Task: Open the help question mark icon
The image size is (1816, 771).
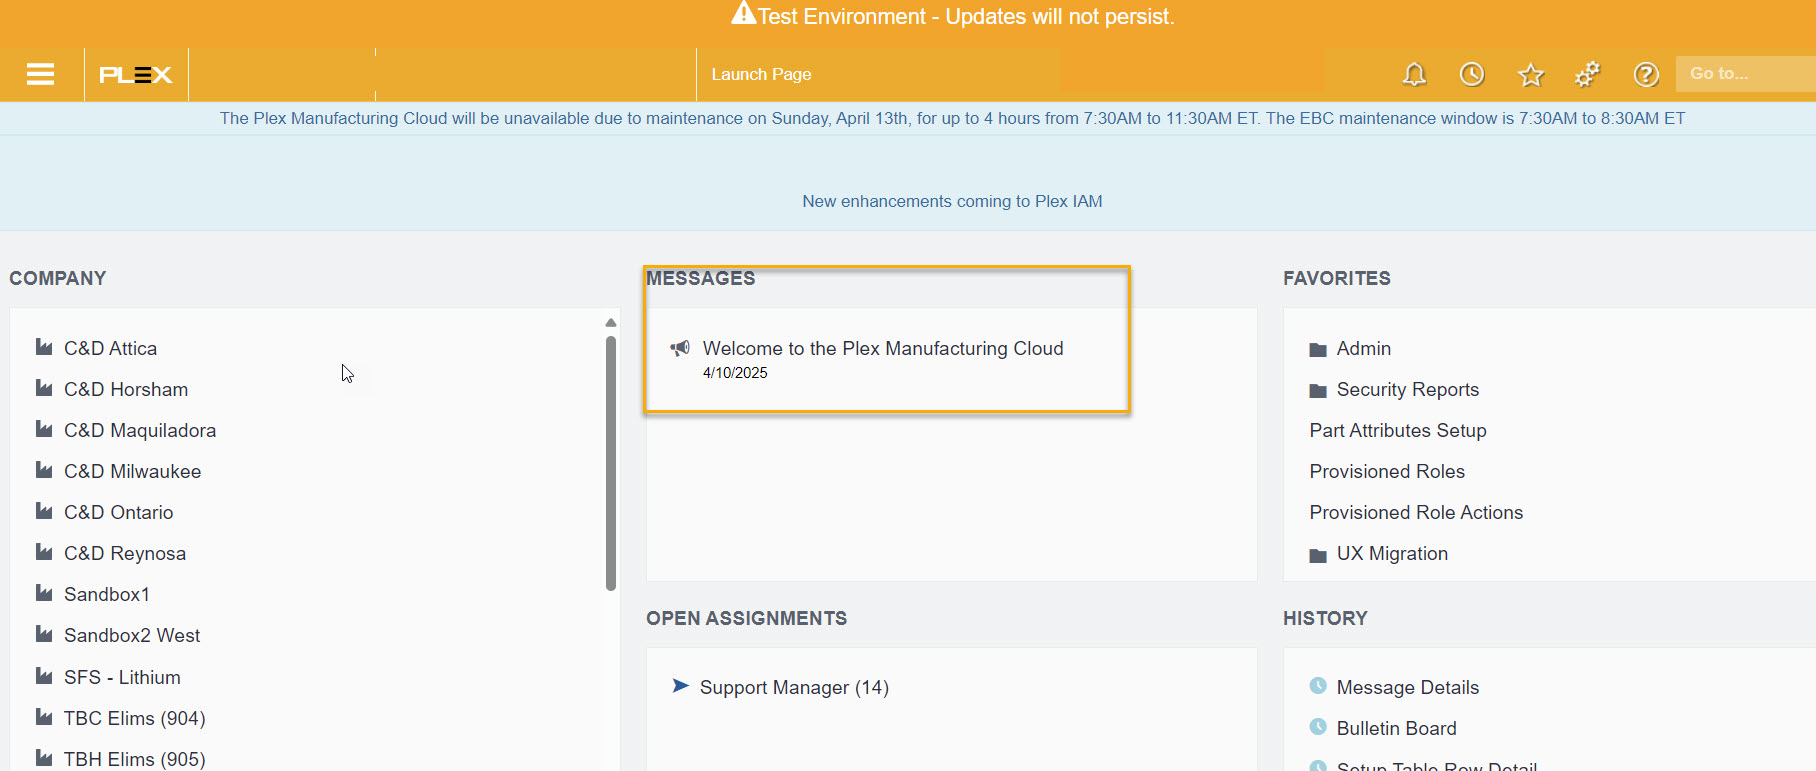Action: point(1646,74)
